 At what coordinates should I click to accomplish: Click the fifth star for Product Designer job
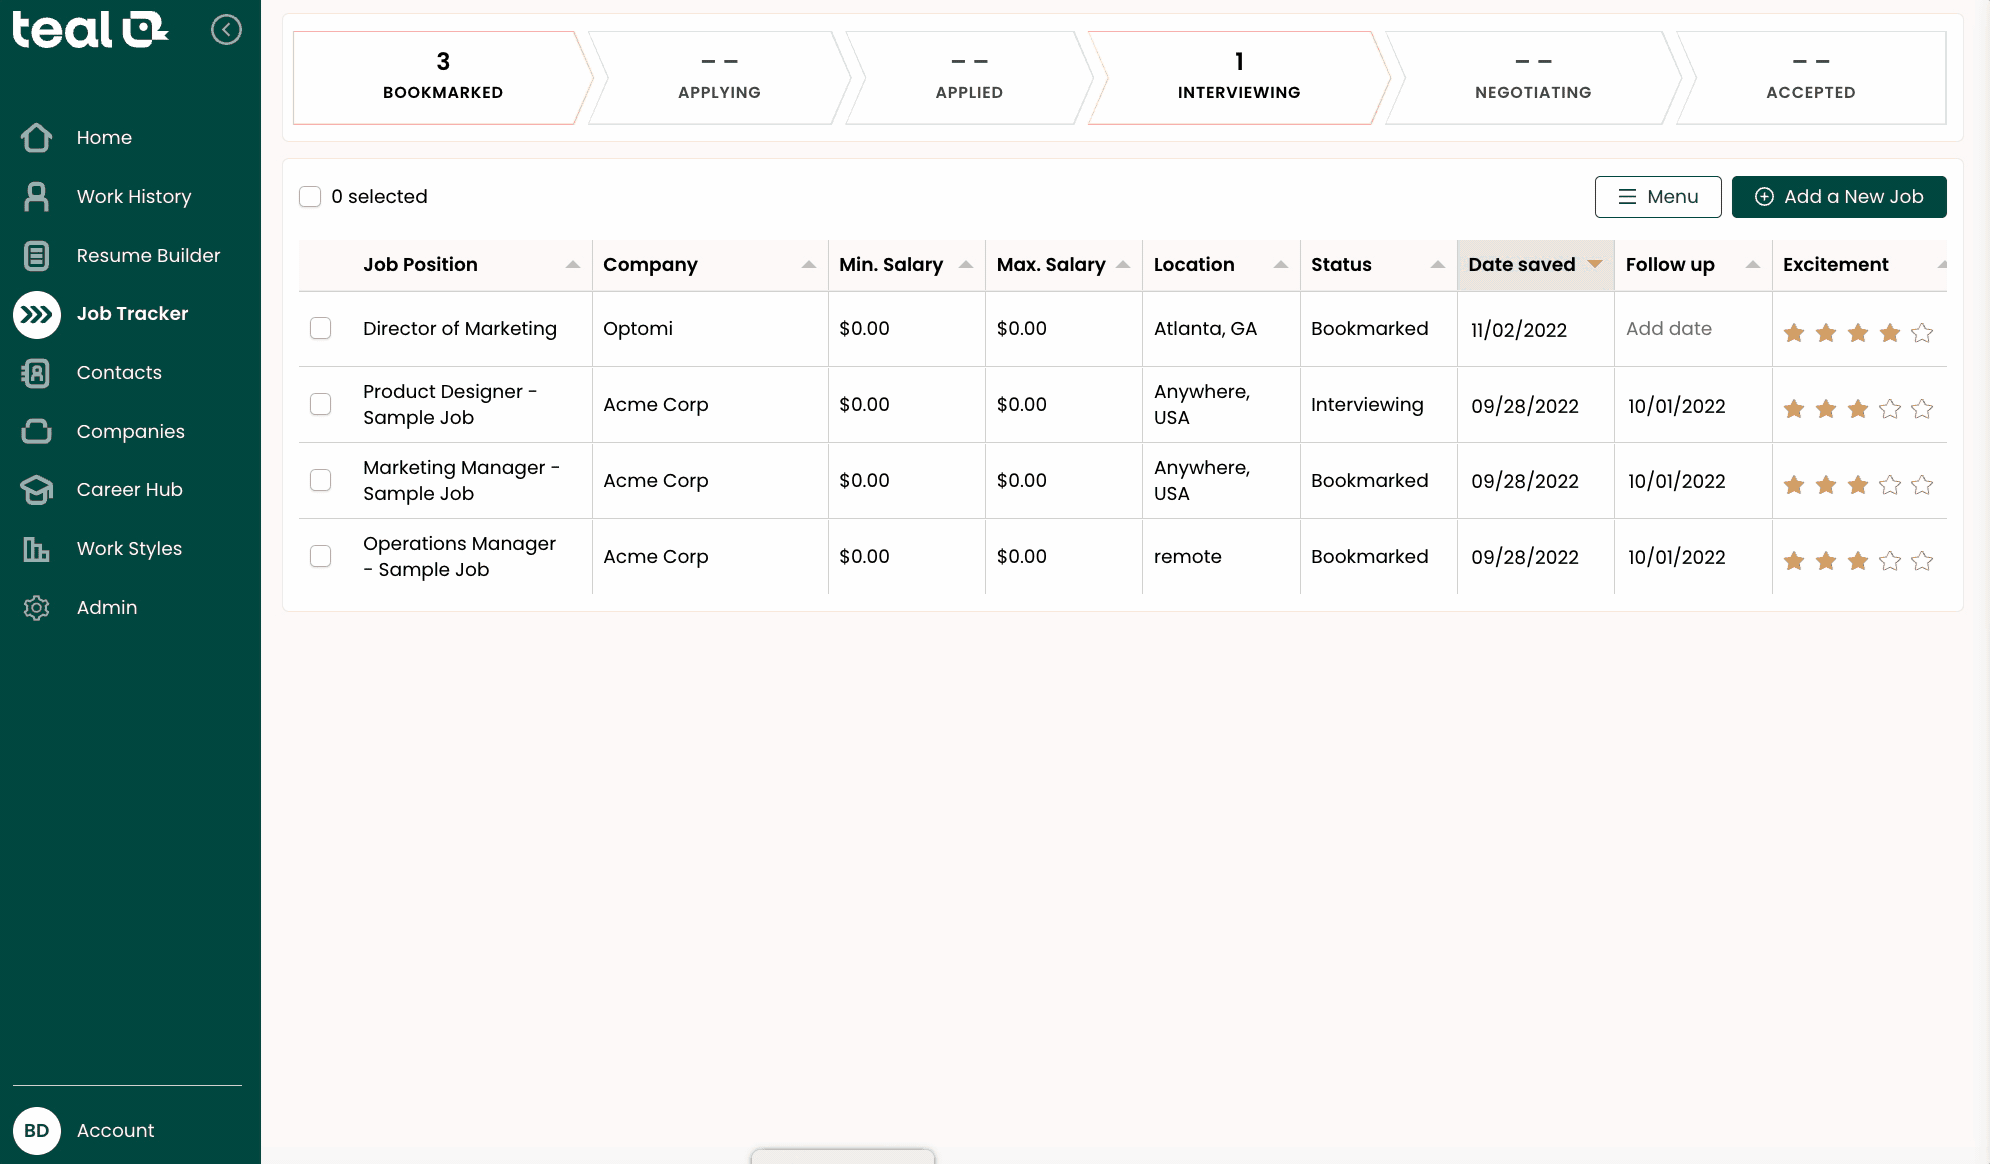(1922, 409)
